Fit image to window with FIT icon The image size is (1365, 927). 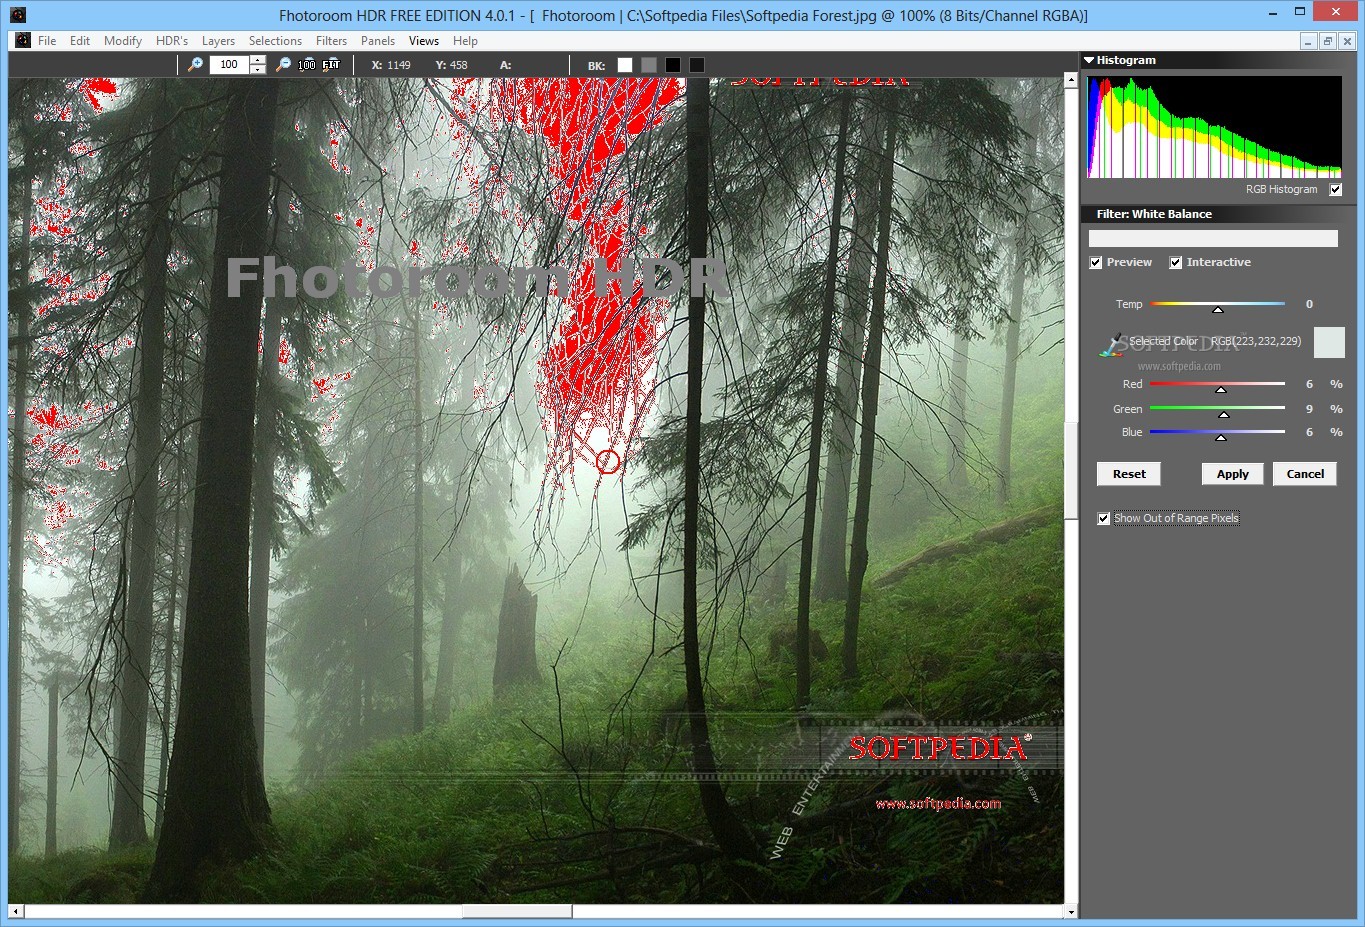(331, 64)
